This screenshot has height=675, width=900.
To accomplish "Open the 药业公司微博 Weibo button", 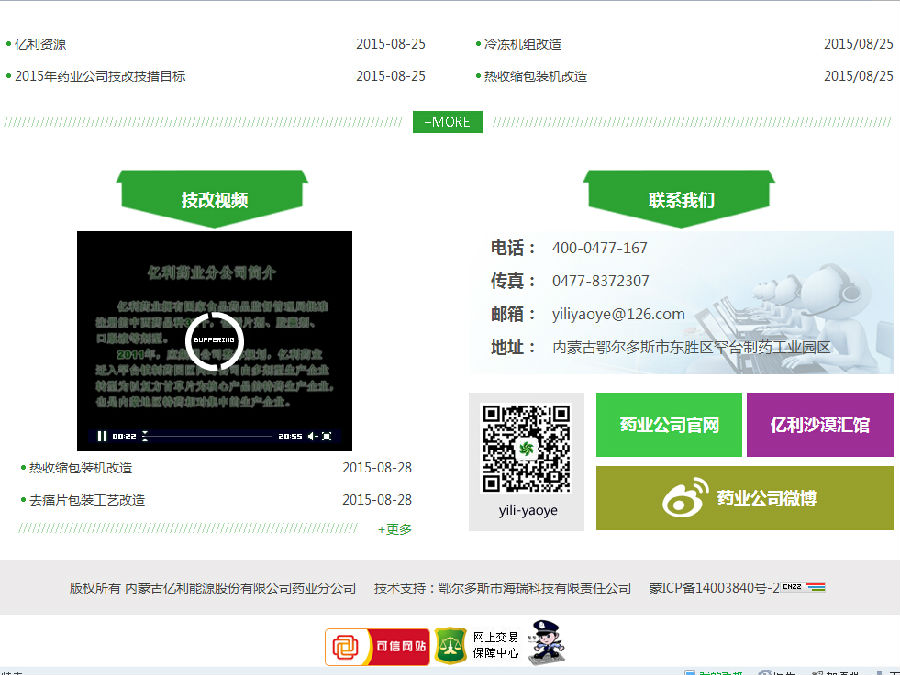I will click(x=744, y=498).
